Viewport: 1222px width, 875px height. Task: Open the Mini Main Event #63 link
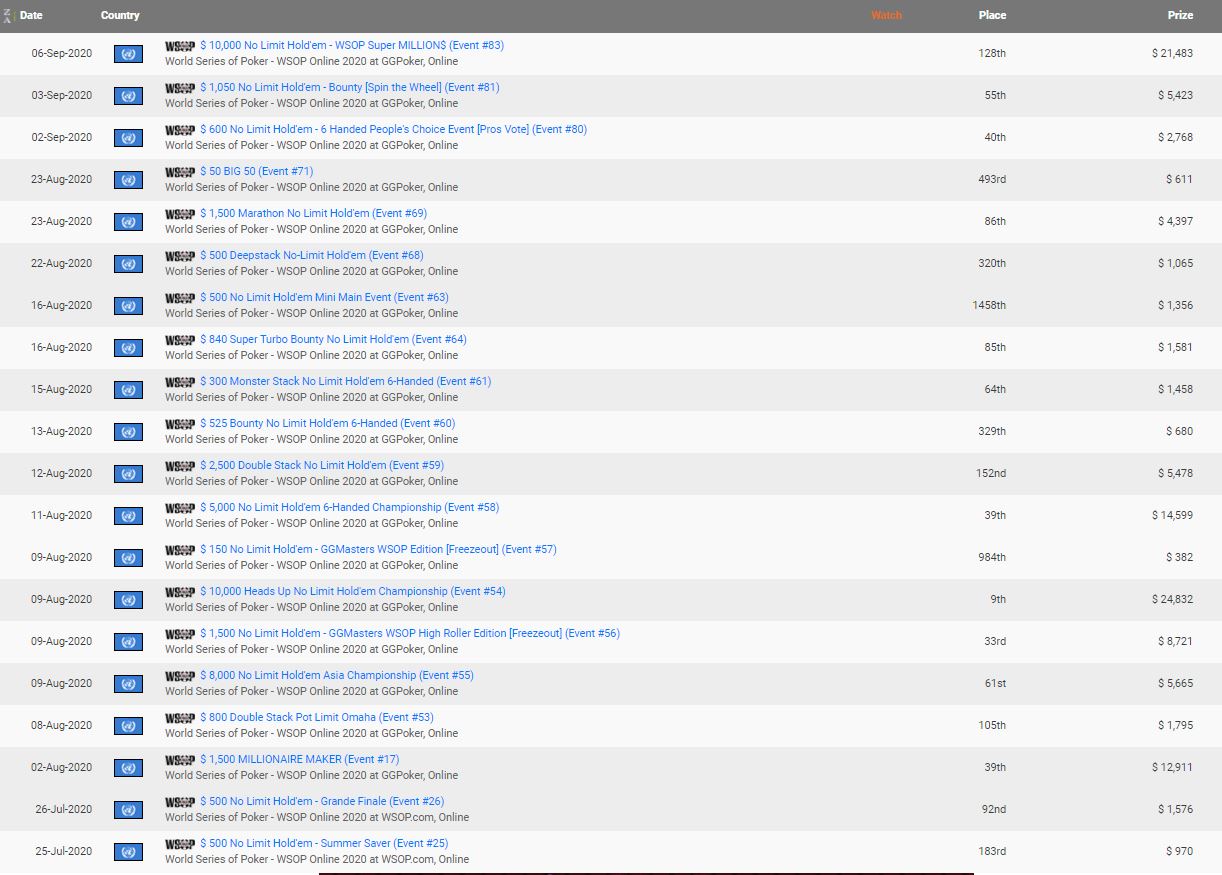click(325, 297)
